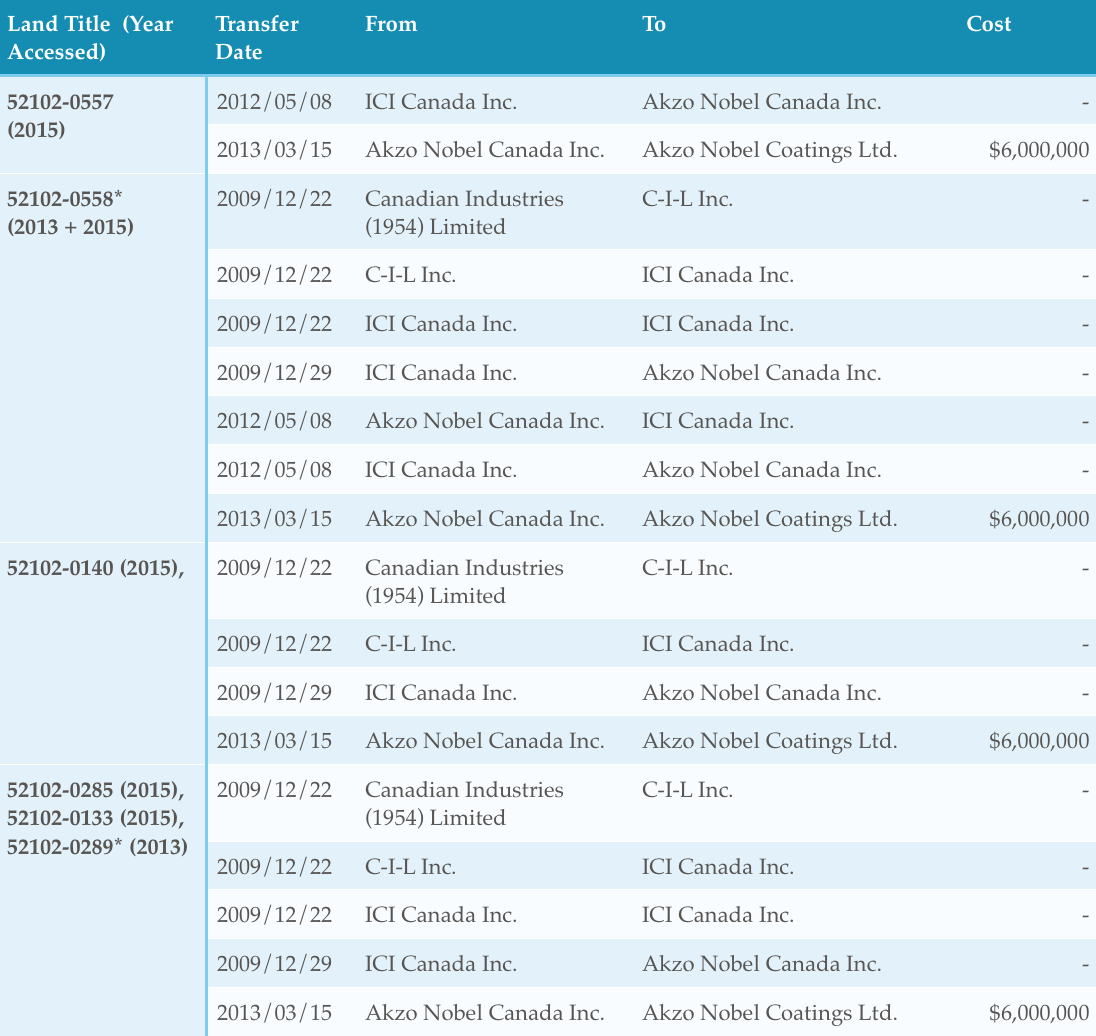Click 'ICI Canada Inc.' sender on 52102-0285's 2009/12/29 row
1096x1036 pixels.
click(440, 965)
